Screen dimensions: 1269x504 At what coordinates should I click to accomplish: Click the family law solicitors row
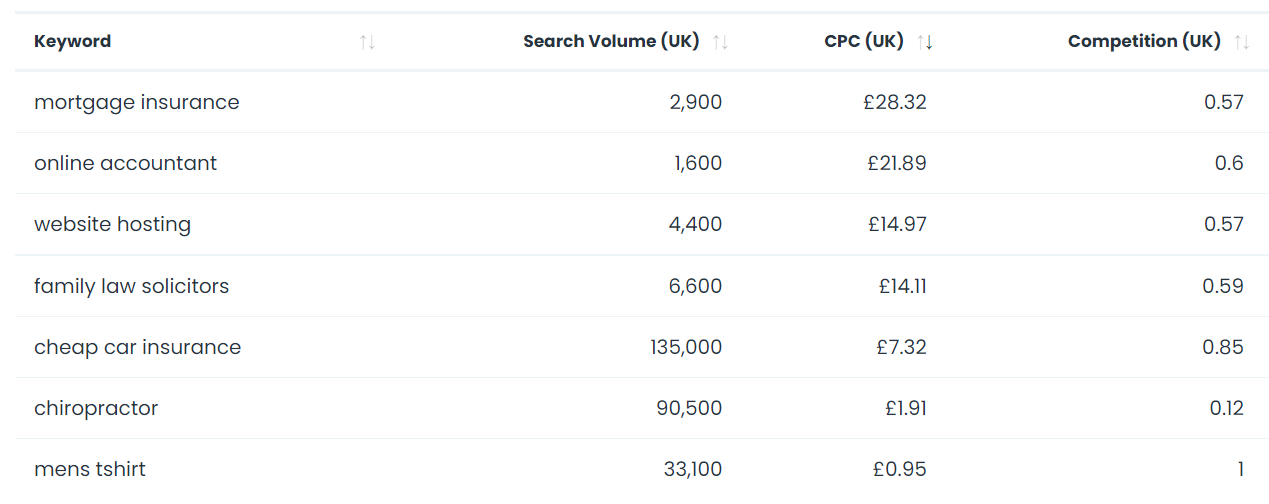[x=131, y=286]
